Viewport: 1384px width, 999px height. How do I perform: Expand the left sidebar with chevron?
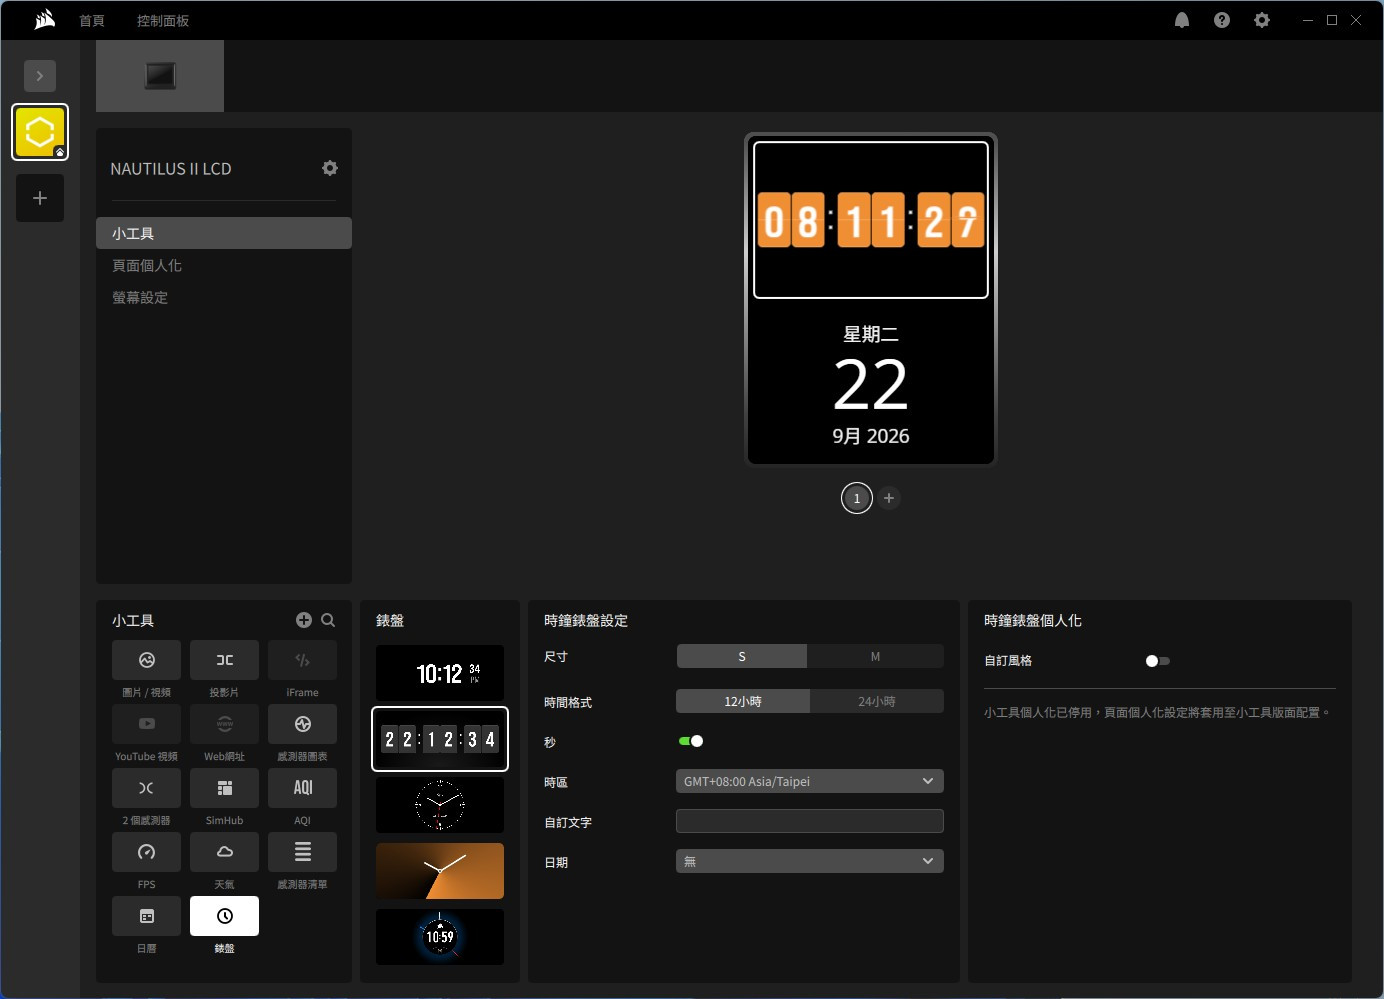(40, 76)
